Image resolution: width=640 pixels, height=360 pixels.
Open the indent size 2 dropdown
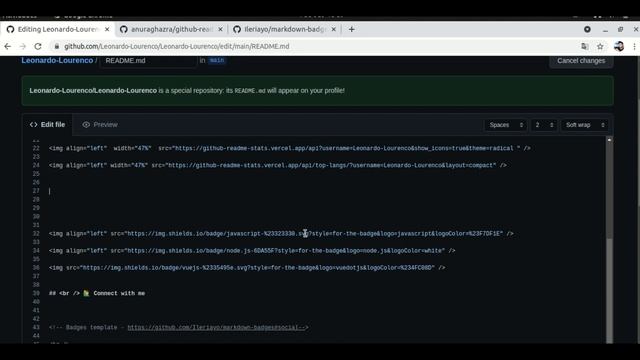click(544, 125)
